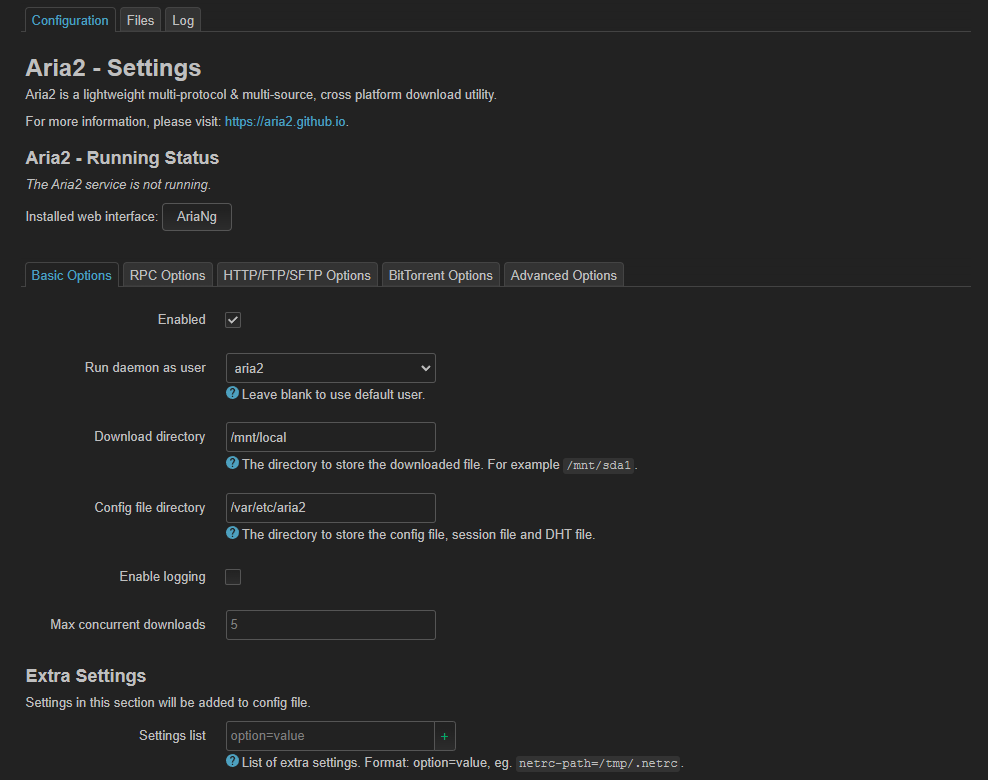988x780 pixels.
Task: Click the 'Run daemon as user' label
Action: coord(146,367)
